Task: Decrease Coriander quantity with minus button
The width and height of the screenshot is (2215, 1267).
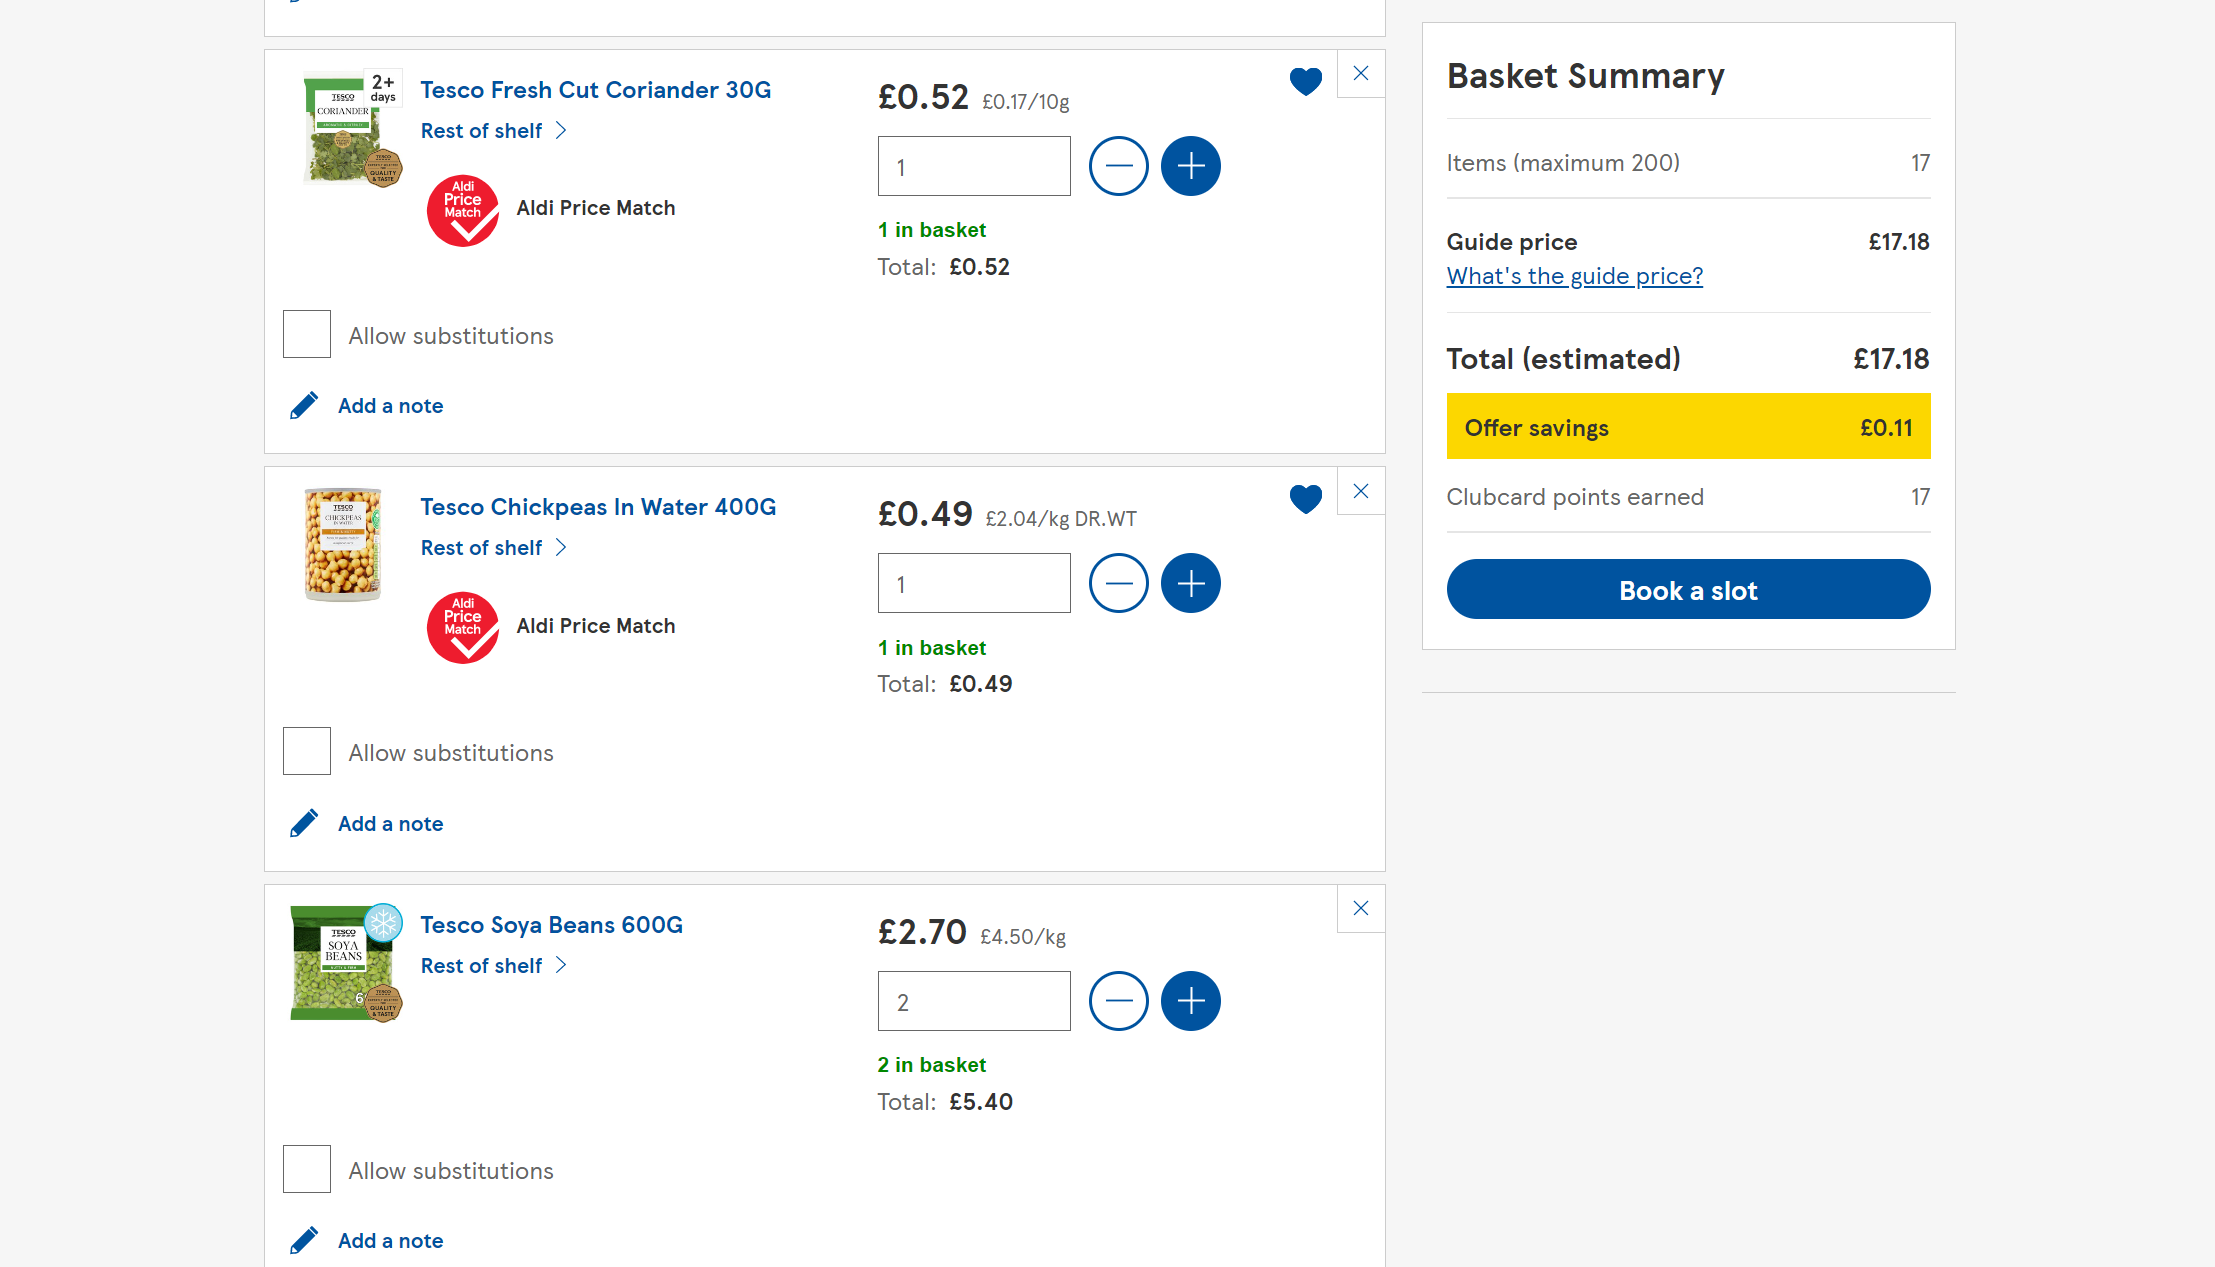Action: tap(1118, 166)
